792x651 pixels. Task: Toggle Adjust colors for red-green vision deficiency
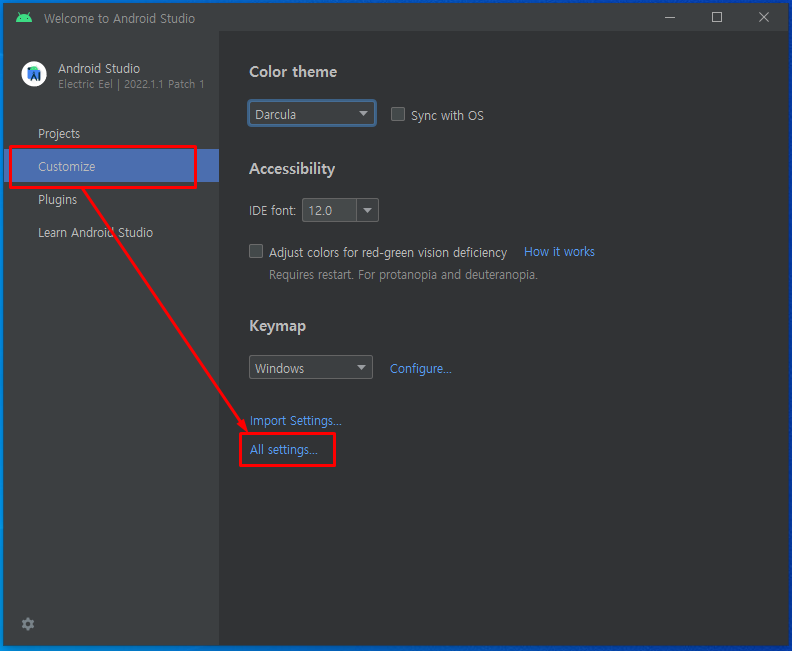pyautogui.click(x=256, y=251)
